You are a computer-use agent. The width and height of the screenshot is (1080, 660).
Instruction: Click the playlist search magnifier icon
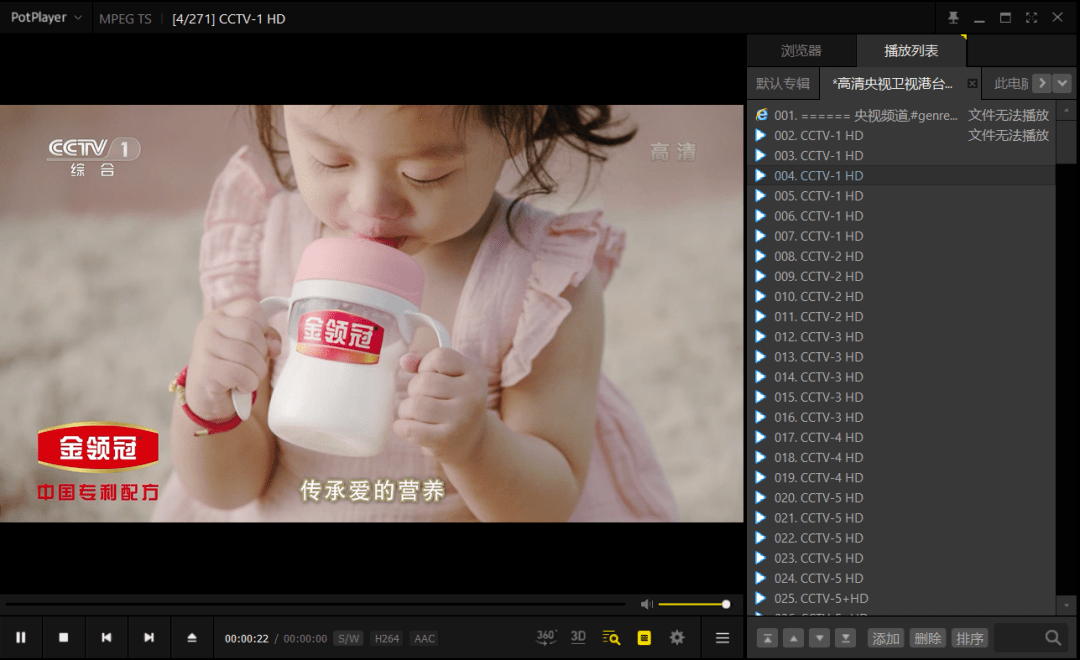tap(1052, 638)
